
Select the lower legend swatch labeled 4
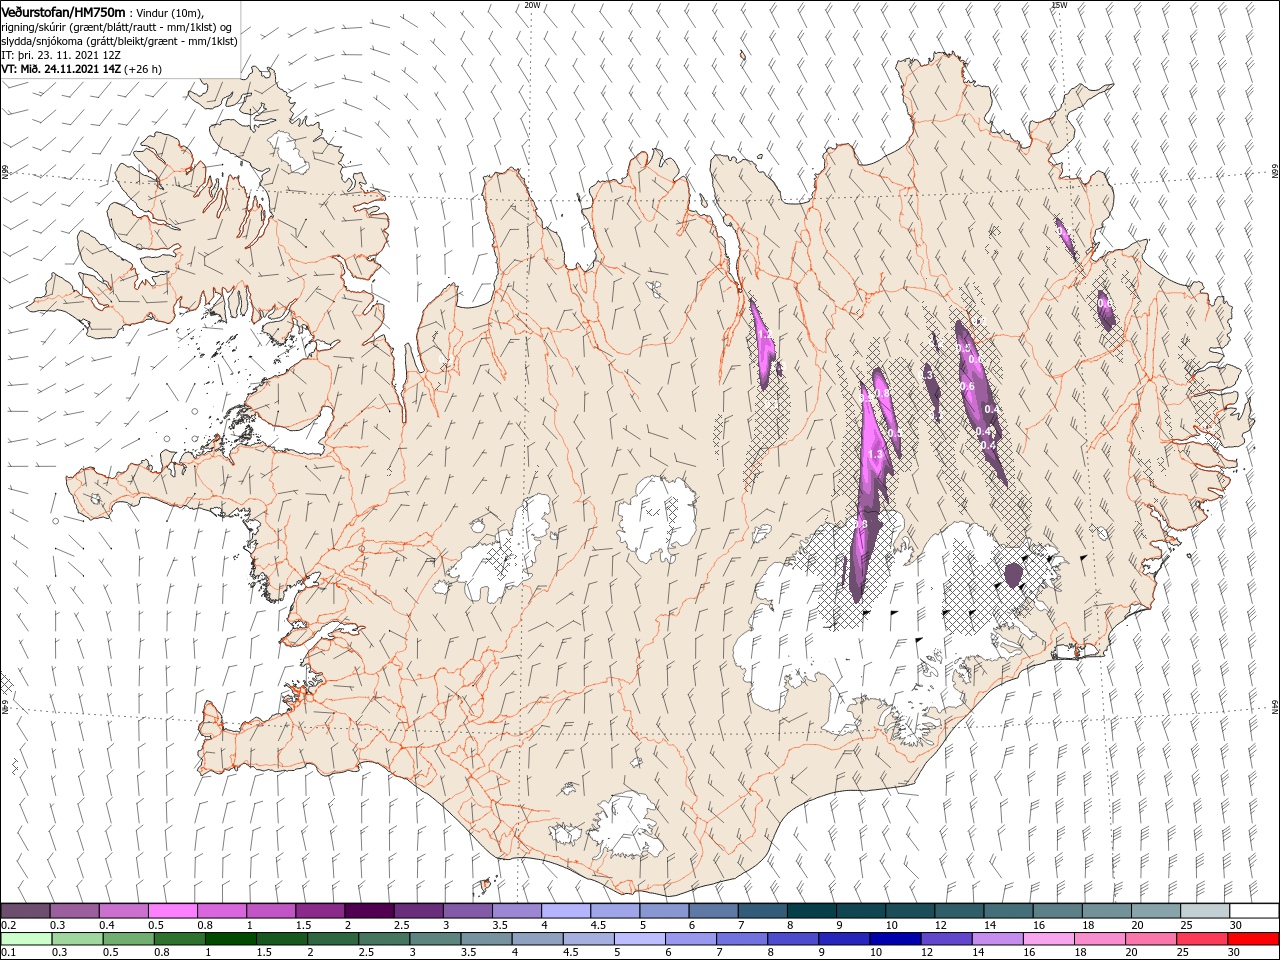[536, 939]
